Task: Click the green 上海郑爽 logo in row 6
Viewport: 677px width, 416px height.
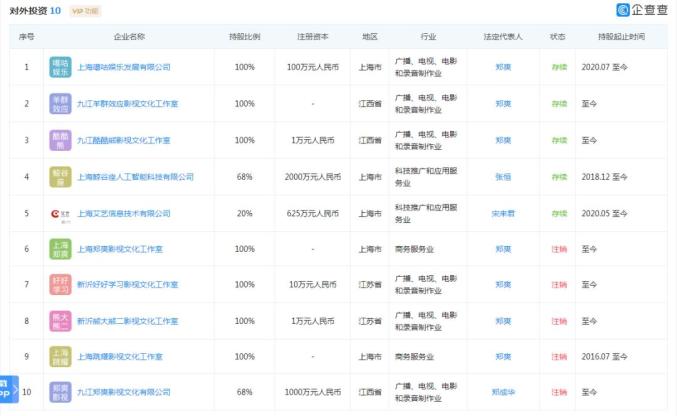Action: click(x=60, y=249)
